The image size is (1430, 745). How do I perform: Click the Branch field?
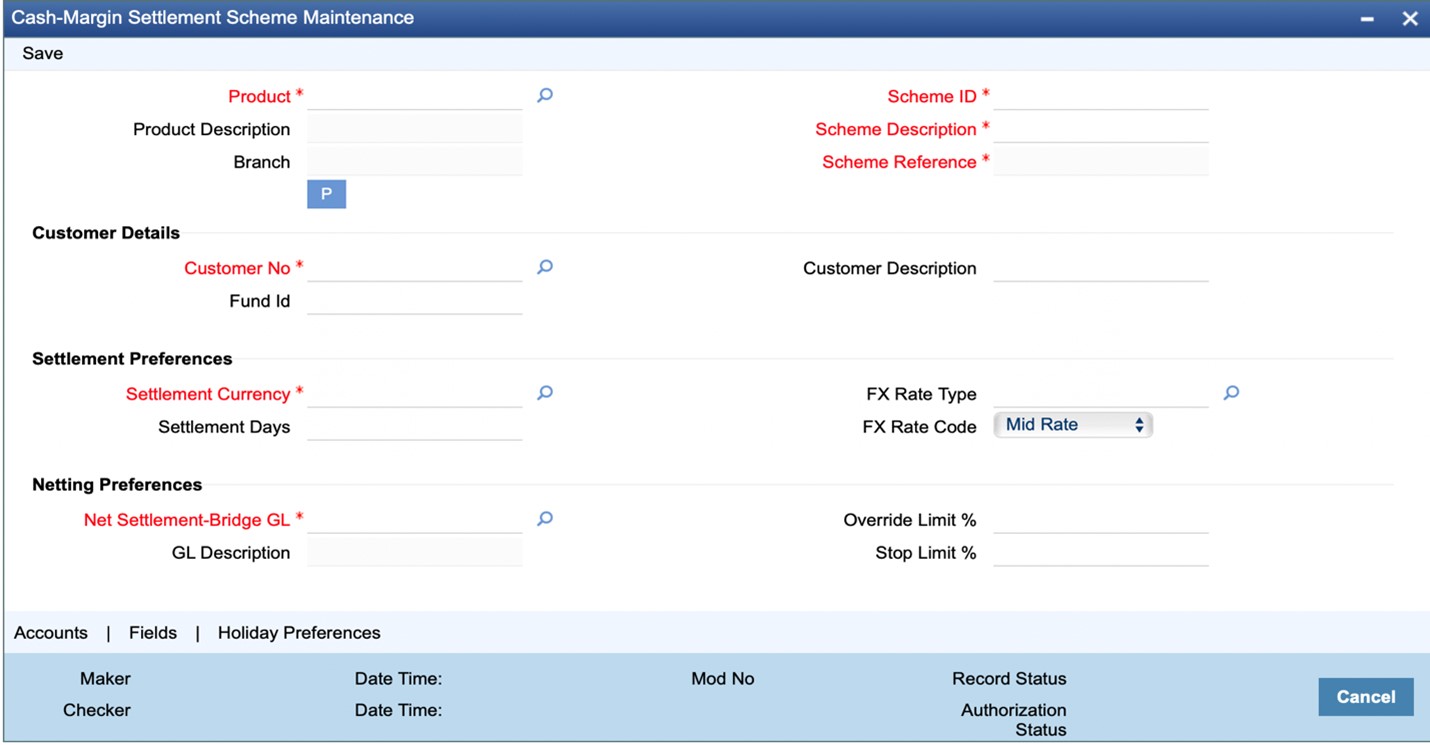[x=415, y=162]
